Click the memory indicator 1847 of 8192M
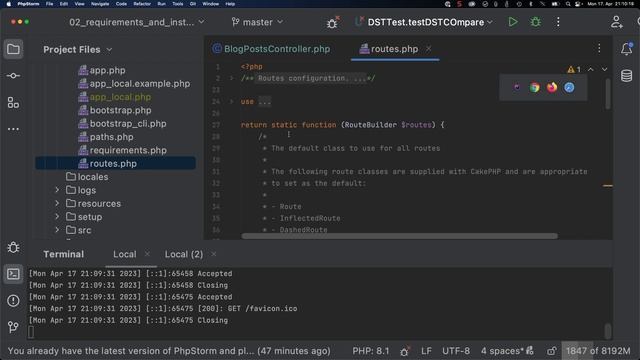The width and height of the screenshot is (640, 360). pyautogui.click(x=598, y=351)
